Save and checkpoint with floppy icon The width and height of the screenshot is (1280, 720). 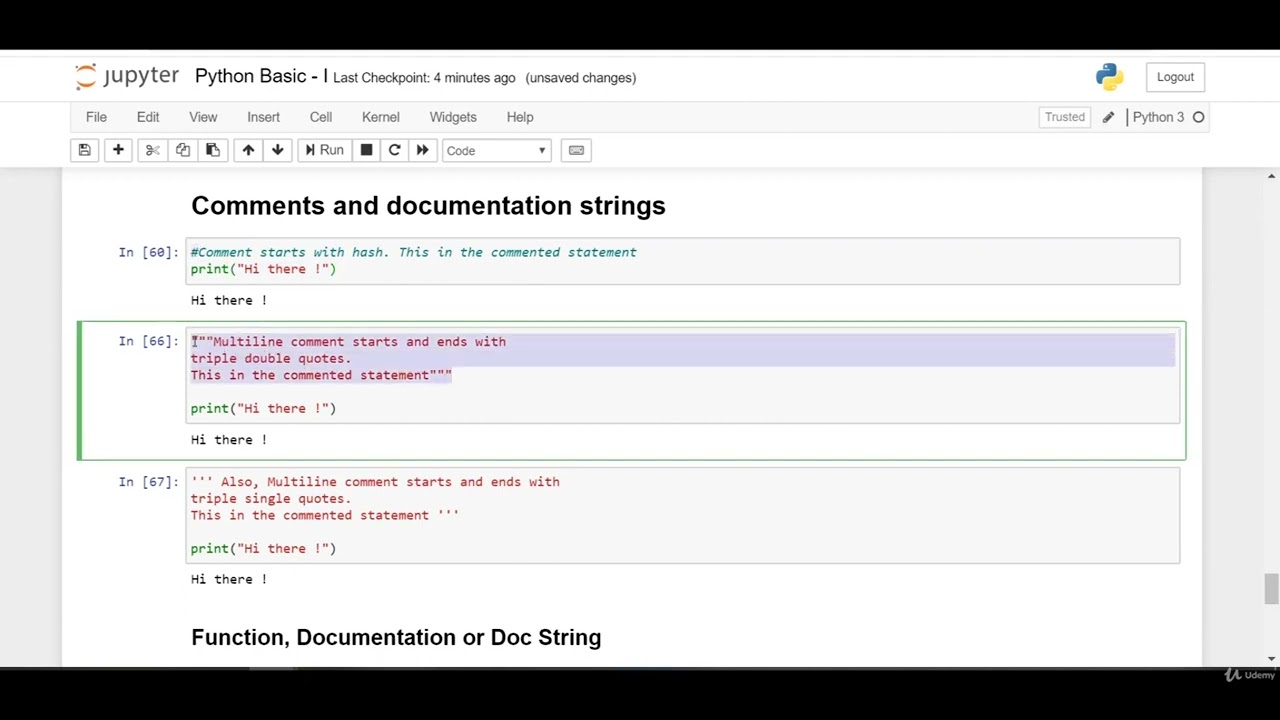pyautogui.click(x=85, y=150)
